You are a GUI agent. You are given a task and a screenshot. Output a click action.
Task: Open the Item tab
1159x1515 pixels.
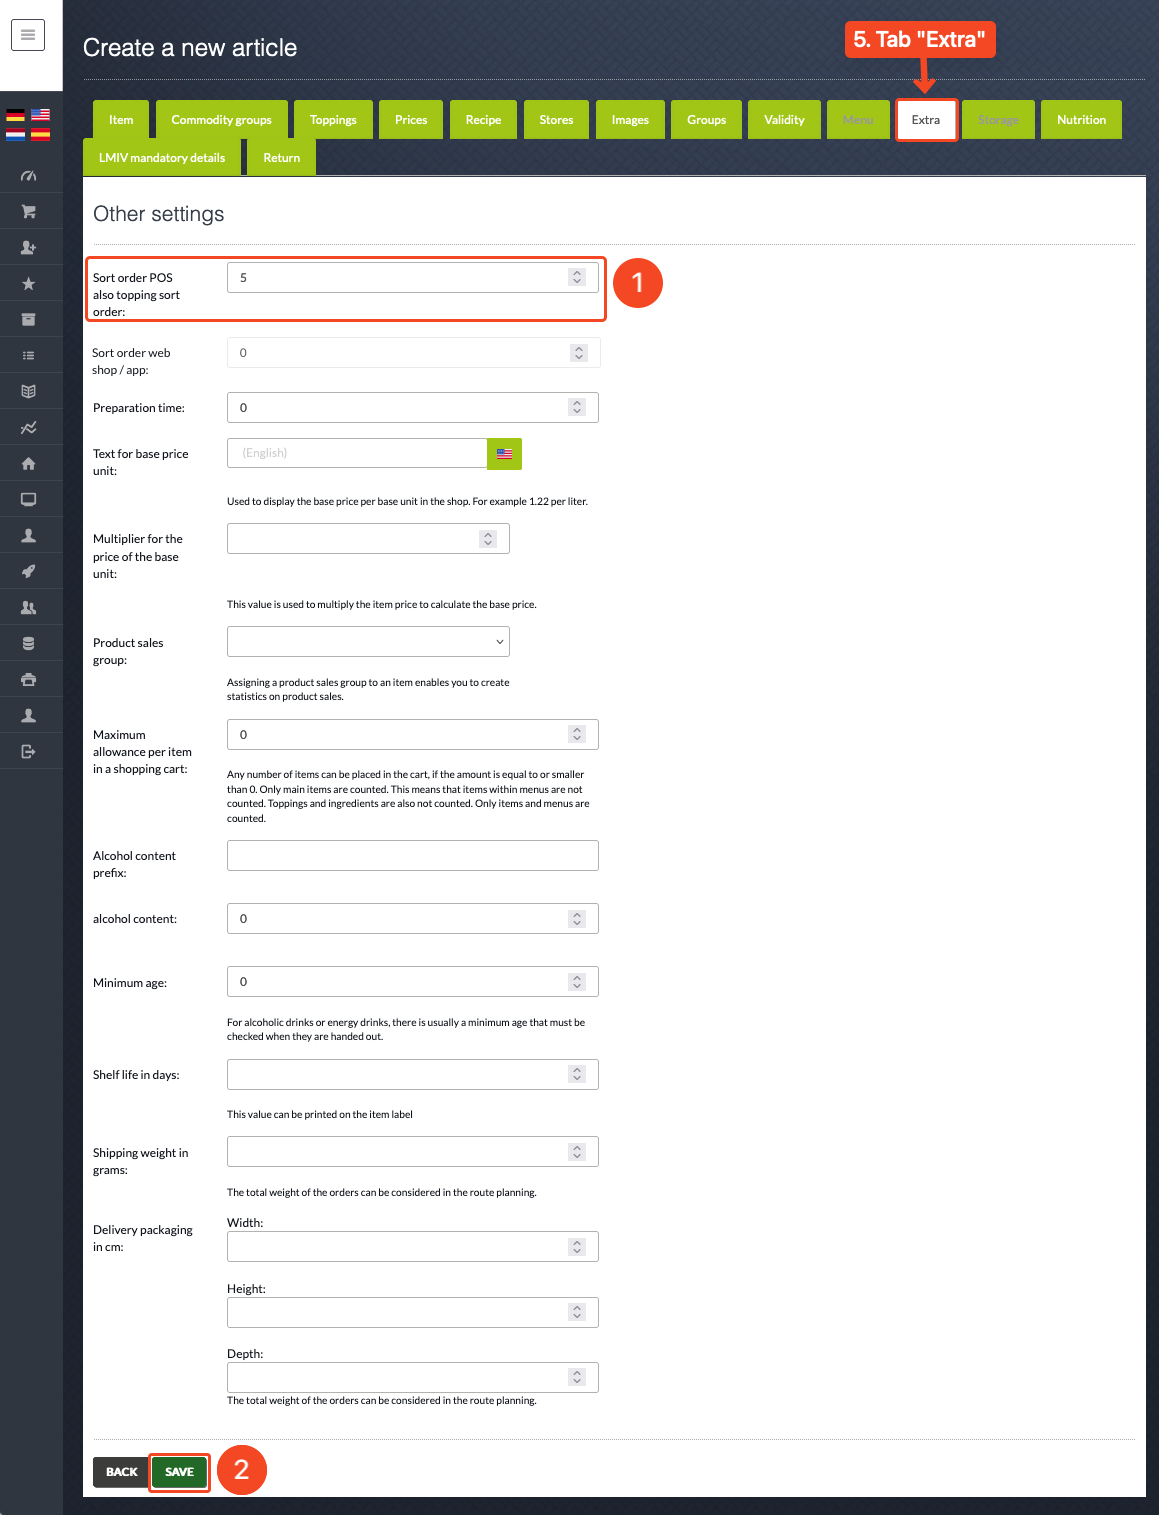[x=121, y=120]
